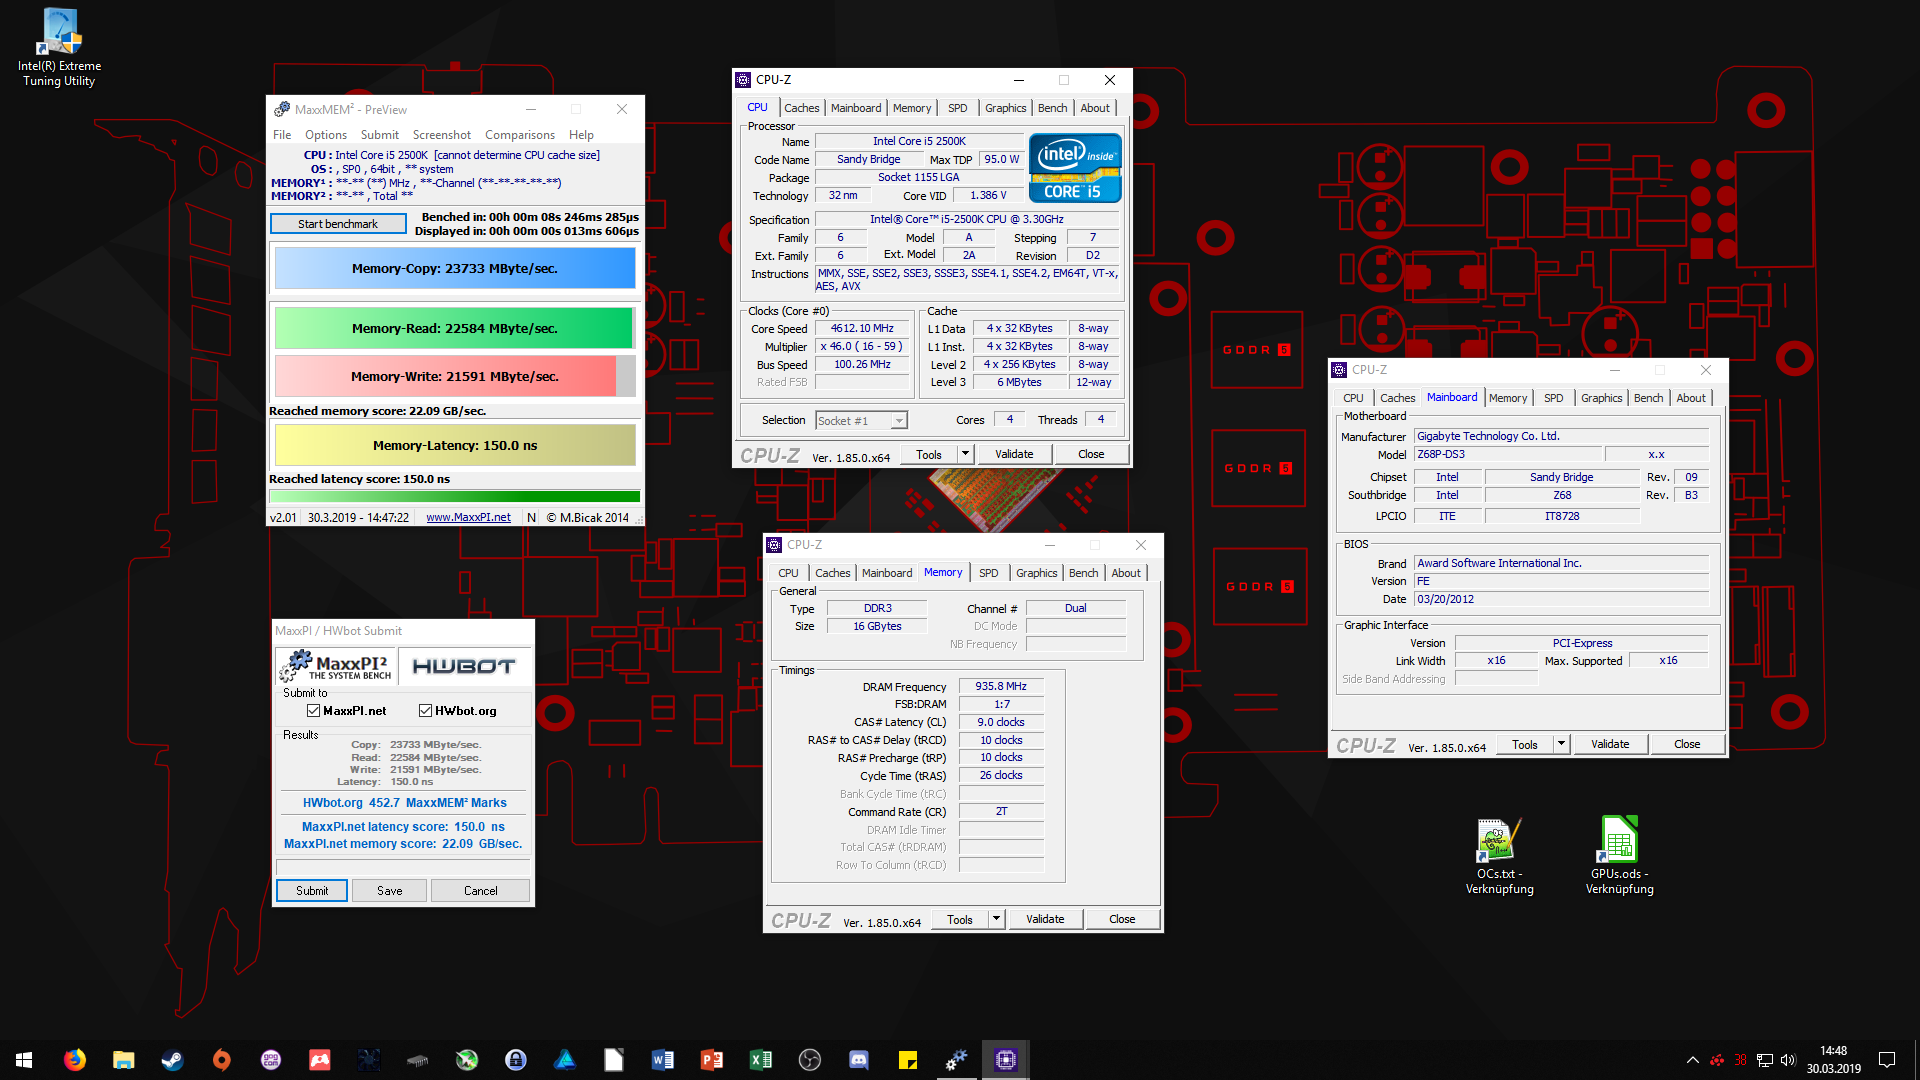Click Tools button in CPU-Z Mainboard window

coord(1525,744)
